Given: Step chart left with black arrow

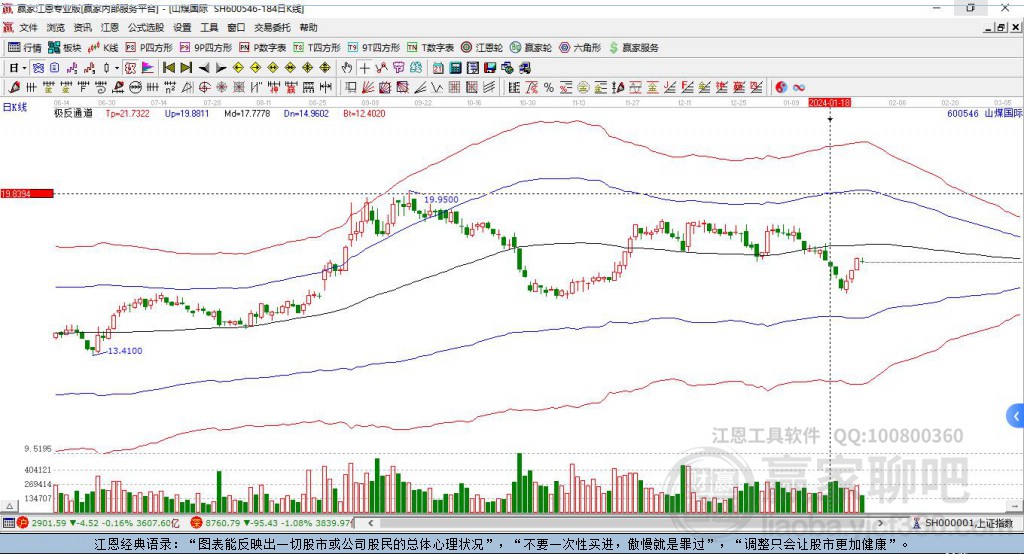Looking at the screenshot, I should coord(204,68).
